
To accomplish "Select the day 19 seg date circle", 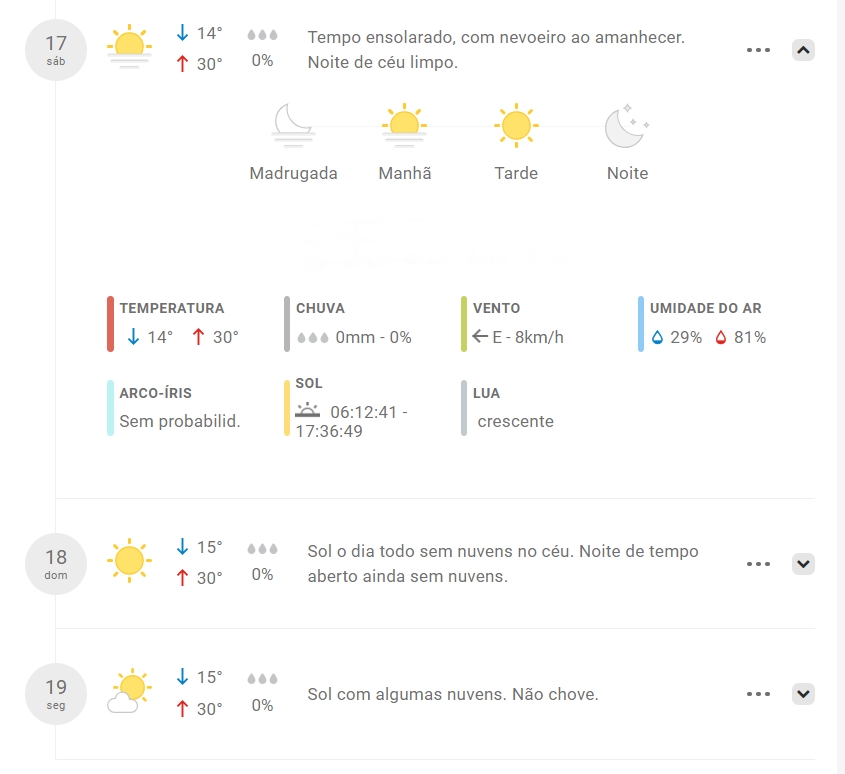I will 56,694.
